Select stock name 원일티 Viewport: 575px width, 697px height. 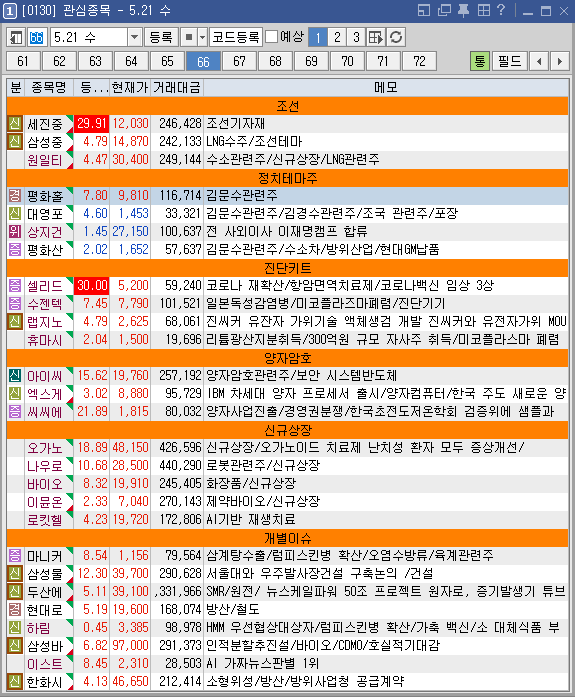click(45, 160)
